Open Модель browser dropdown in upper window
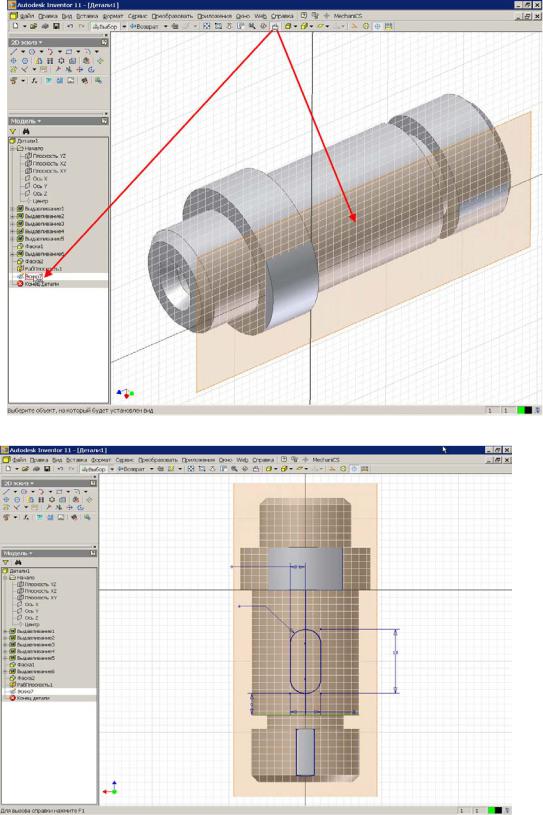 (39, 121)
